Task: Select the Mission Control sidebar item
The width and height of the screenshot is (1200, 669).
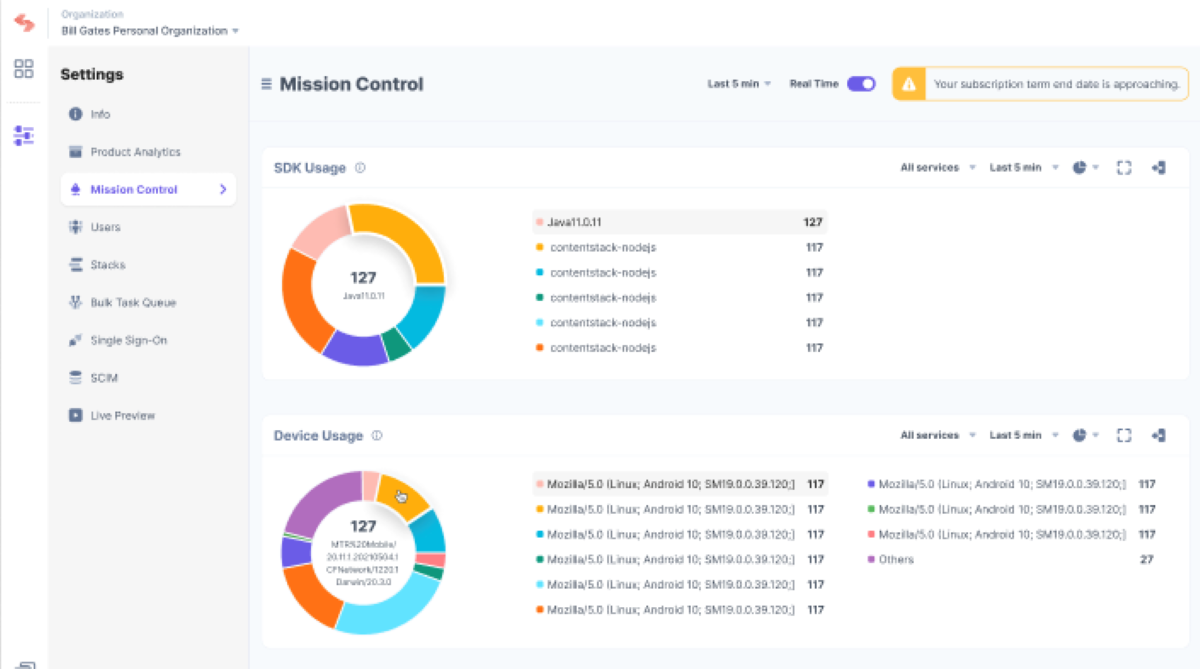Action: point(148,189)
